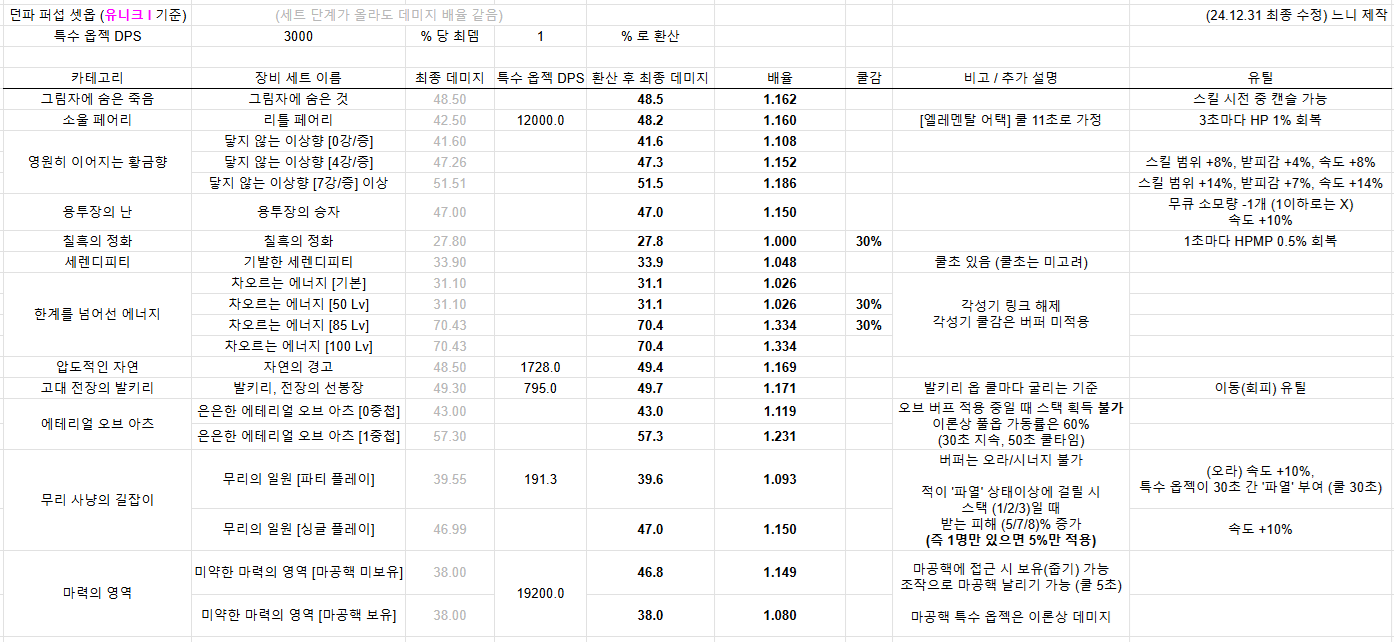Screen dimensions: 1394x642
Task: Select the '카테고리' column header cell
Action: [97, 78]
